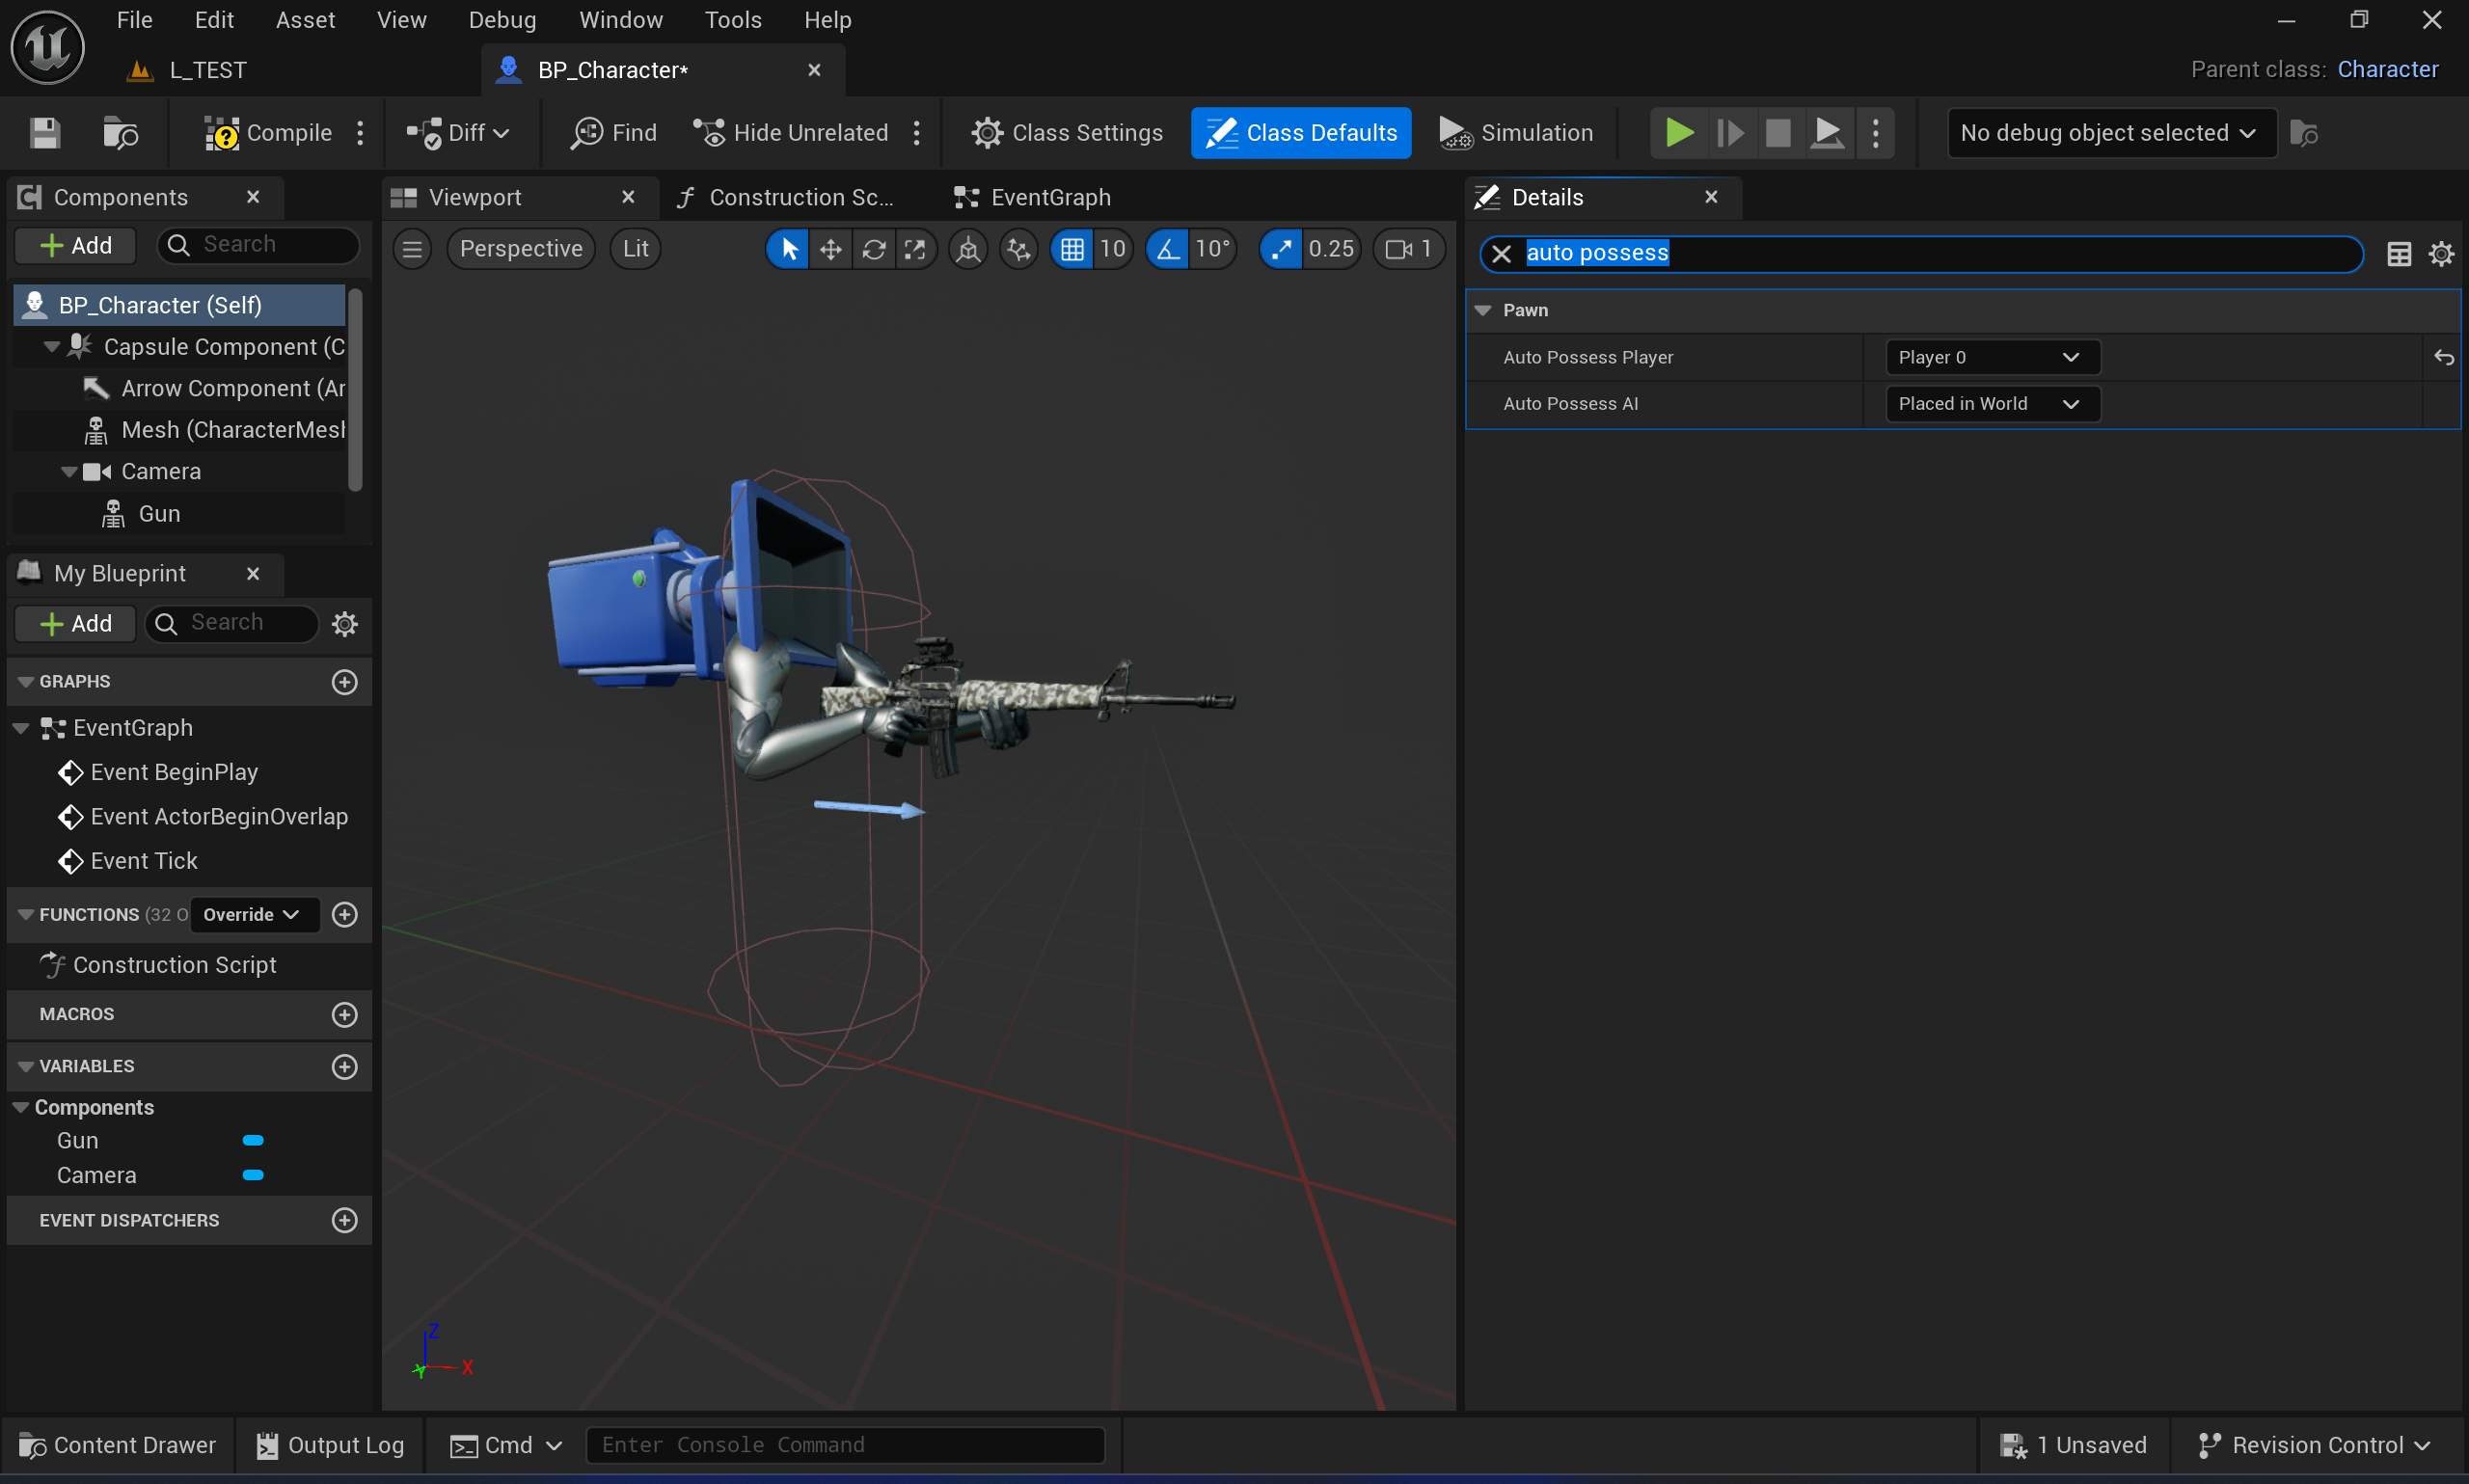Open Auto Possess AI dropdown
This screenshot has height=1484, width=2469.
coord(1991,404)
